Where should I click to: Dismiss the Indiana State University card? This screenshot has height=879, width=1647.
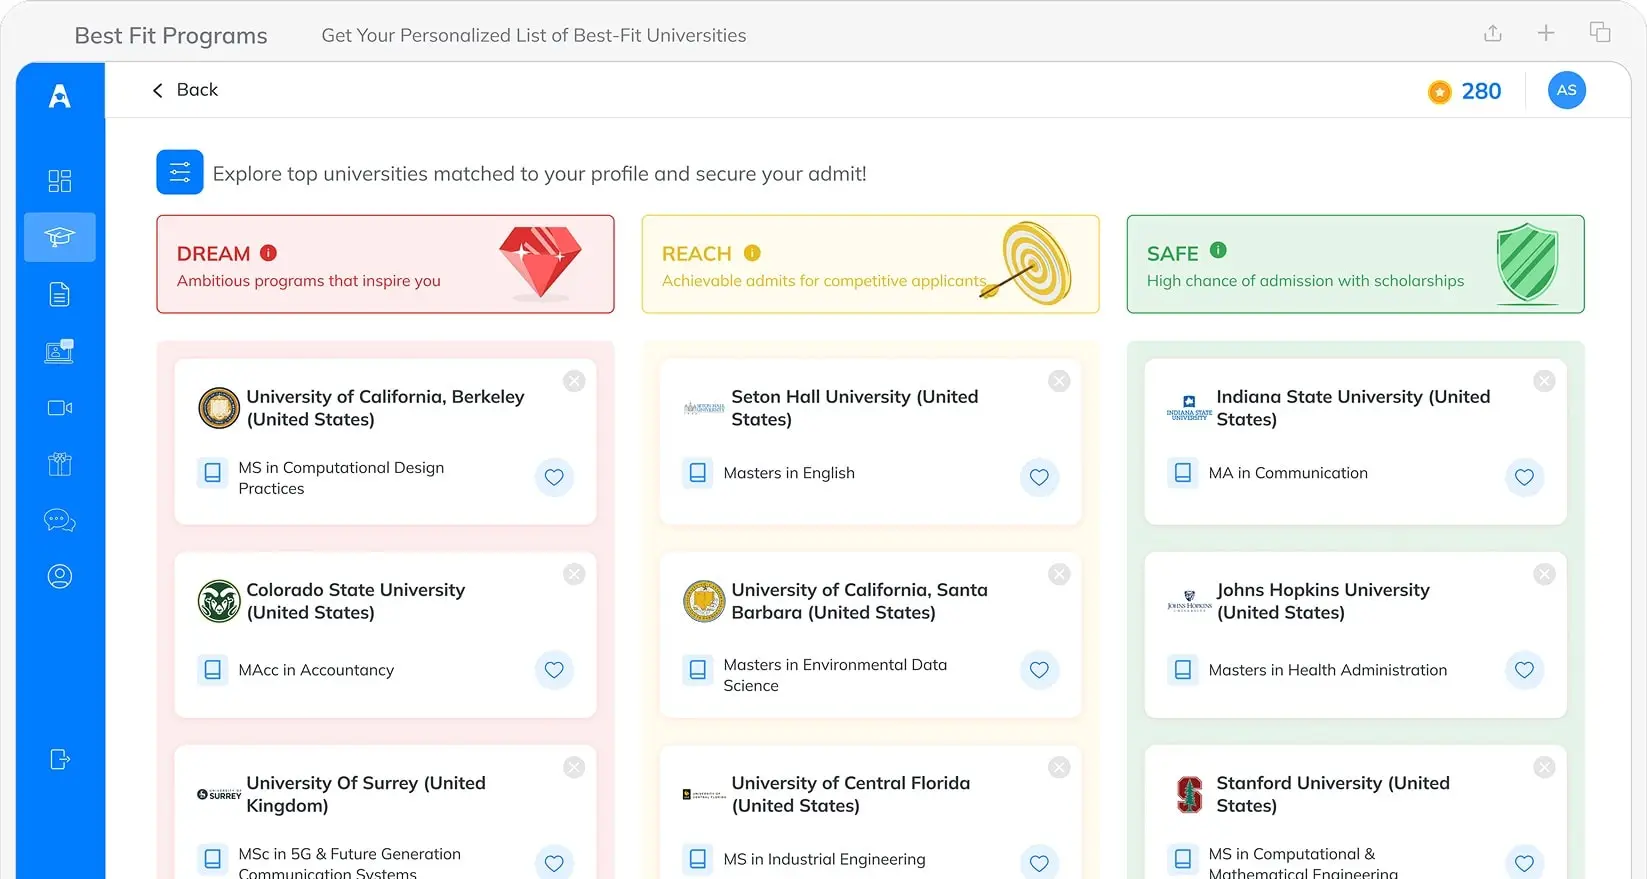[1544, 381]
